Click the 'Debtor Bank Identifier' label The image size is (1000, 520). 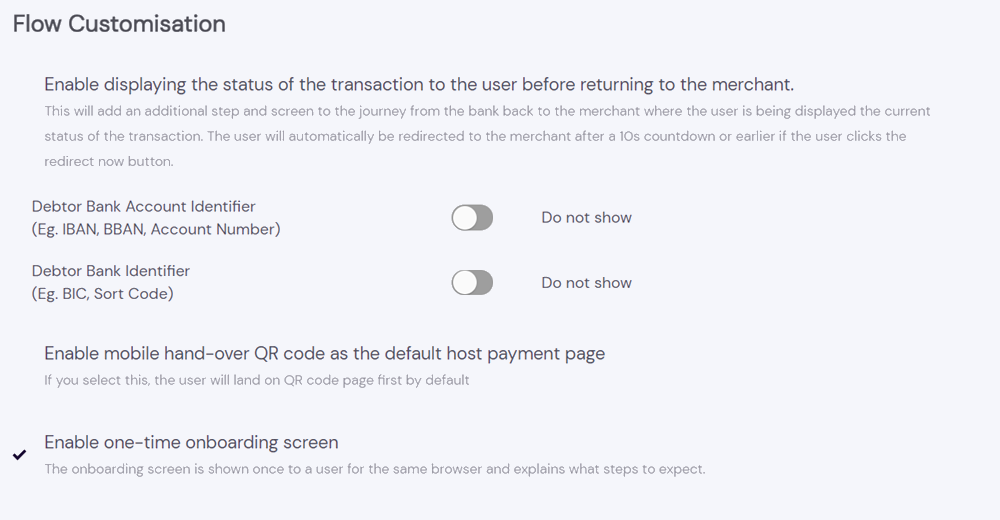coord(110,271)
